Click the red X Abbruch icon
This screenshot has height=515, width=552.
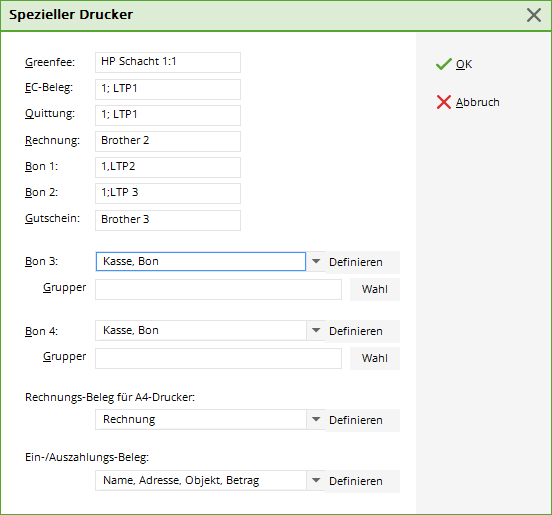coord(444,102)
